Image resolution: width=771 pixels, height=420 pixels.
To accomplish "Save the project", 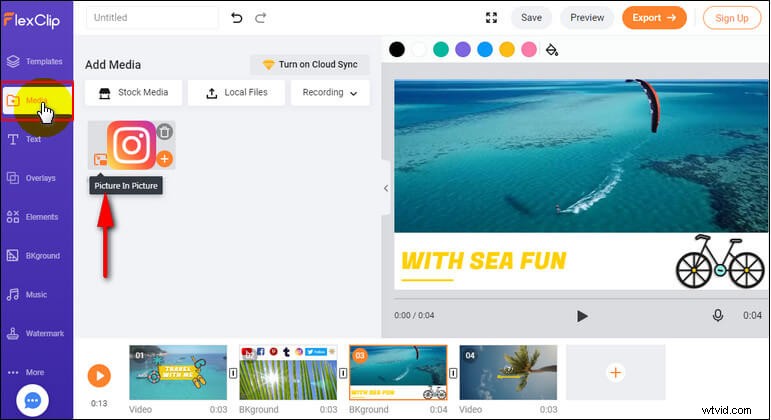I will pyautogui.click(x=531, y=18).
